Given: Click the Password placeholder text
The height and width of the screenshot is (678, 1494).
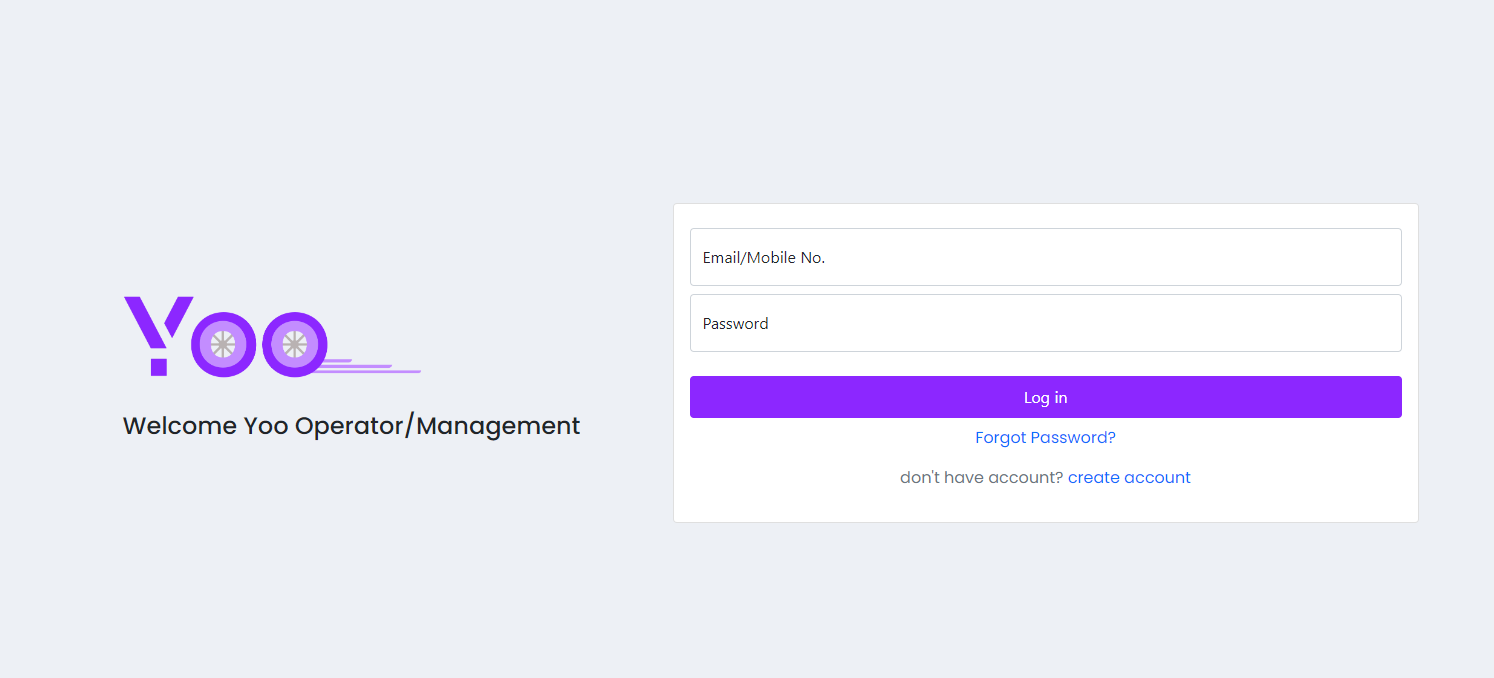Looking at the screenshot, I should 736,323.
